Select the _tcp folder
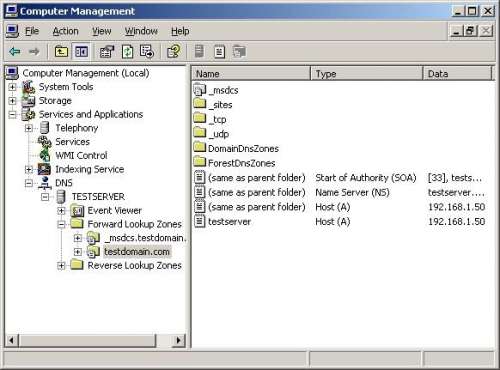Screen dimensions: 500x370 point(217,120)
